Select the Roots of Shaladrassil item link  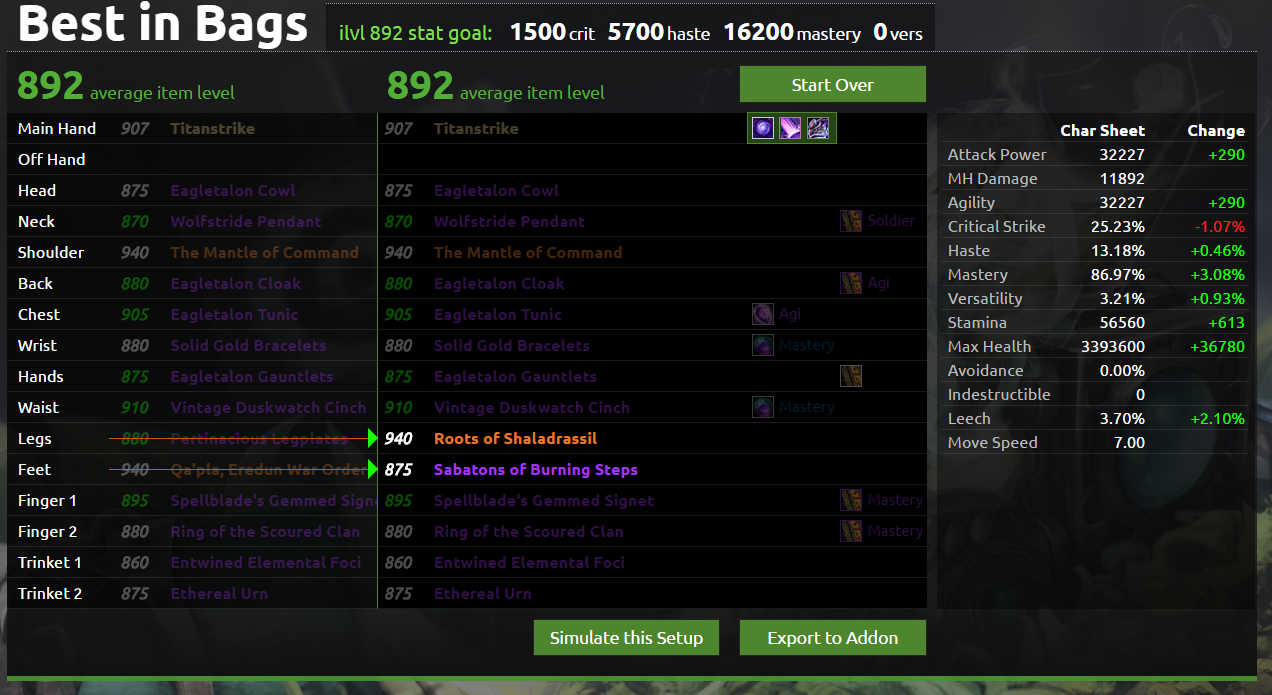[515, 438]
